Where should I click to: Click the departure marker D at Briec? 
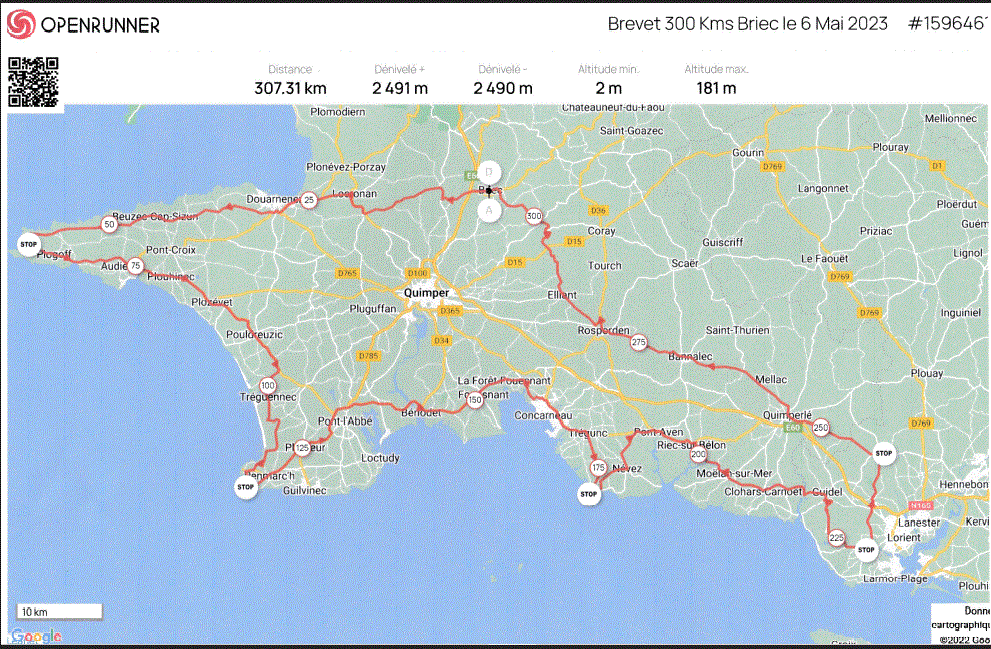[x=488, y=171]
